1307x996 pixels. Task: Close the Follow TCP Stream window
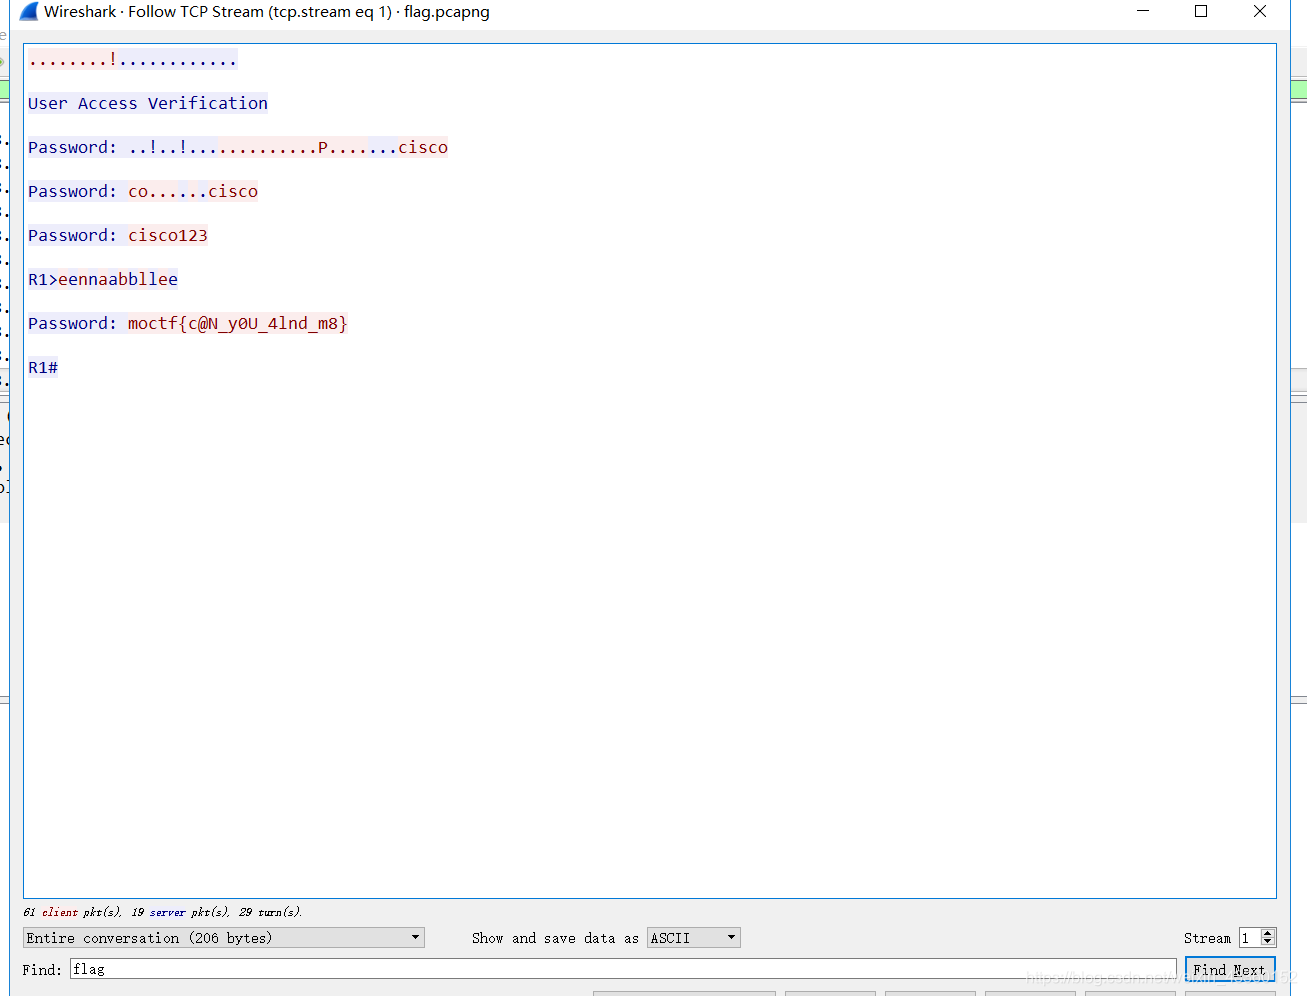(x=1260, y=11)
